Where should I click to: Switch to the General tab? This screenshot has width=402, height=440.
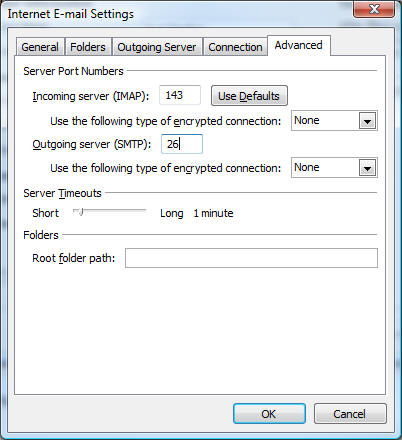coord(40,47)
